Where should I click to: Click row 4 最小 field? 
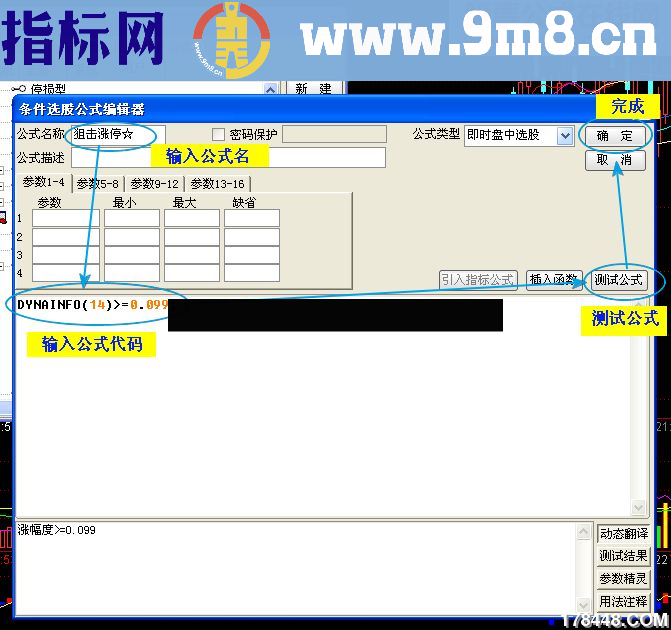(132, 273)
